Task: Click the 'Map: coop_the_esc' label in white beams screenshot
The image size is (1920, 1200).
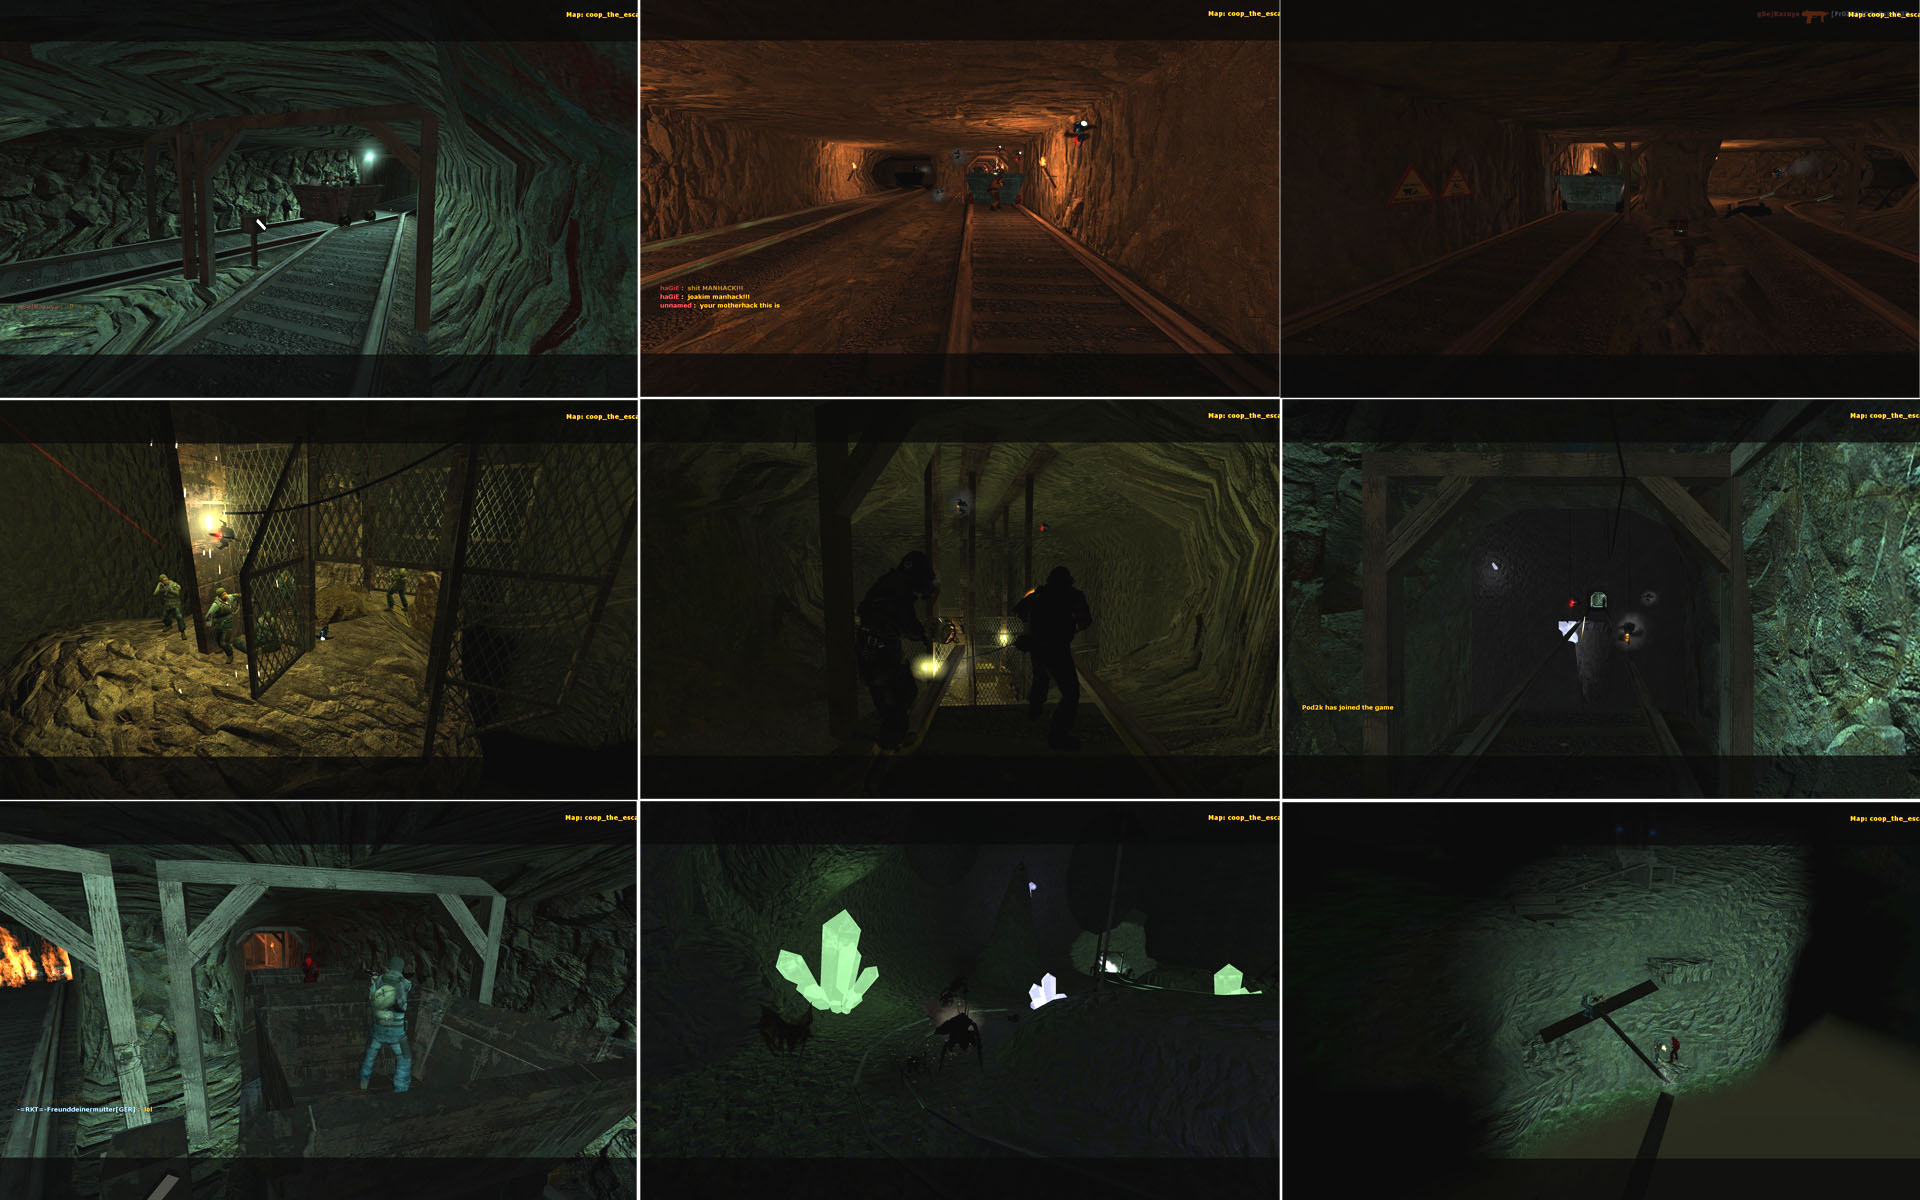Action: pos(601,818)
